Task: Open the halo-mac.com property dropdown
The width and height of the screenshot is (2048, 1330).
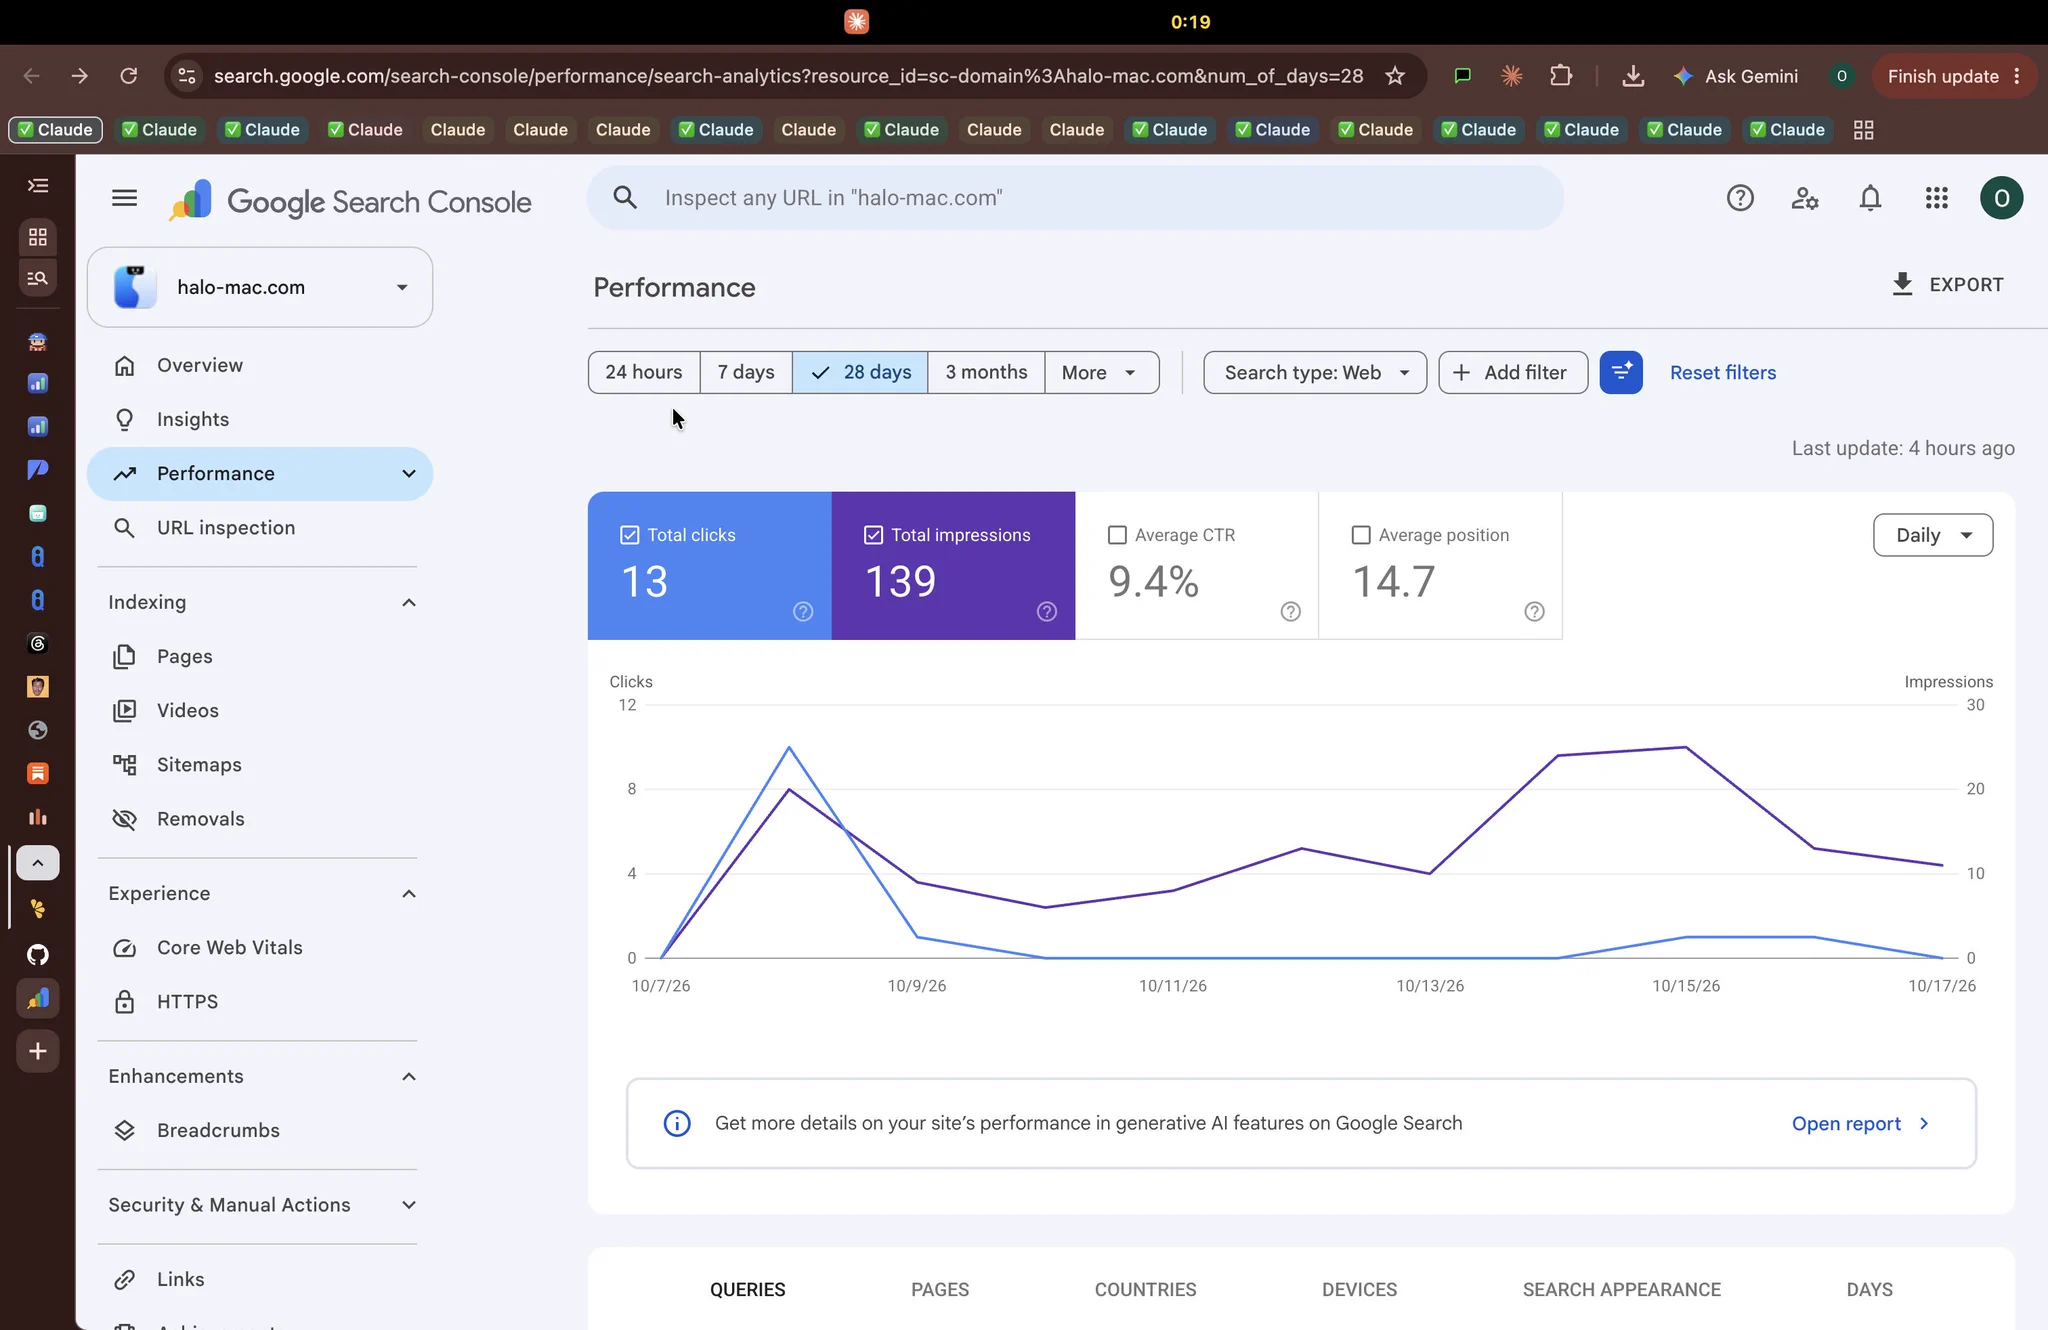Action: click(x=260, y=287)
